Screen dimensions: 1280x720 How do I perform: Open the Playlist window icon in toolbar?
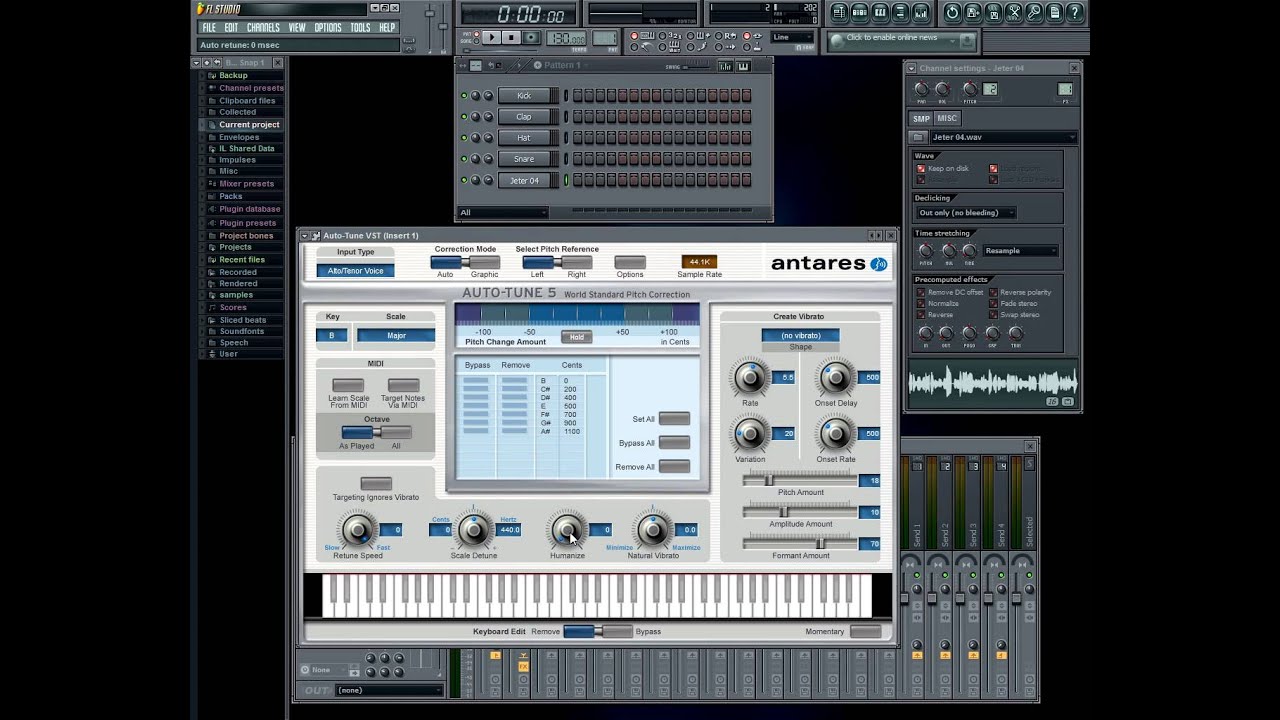point(839,12)
